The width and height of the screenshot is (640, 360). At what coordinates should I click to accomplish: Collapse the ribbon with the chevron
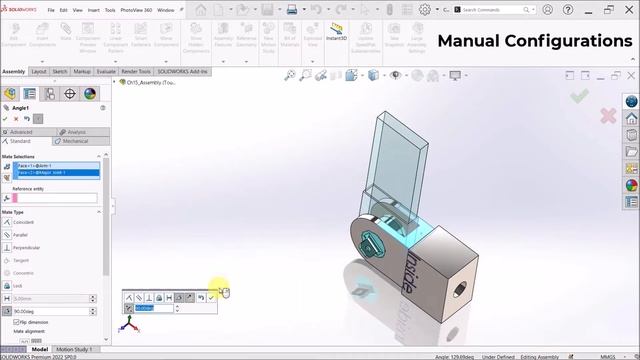click(633, 60)
